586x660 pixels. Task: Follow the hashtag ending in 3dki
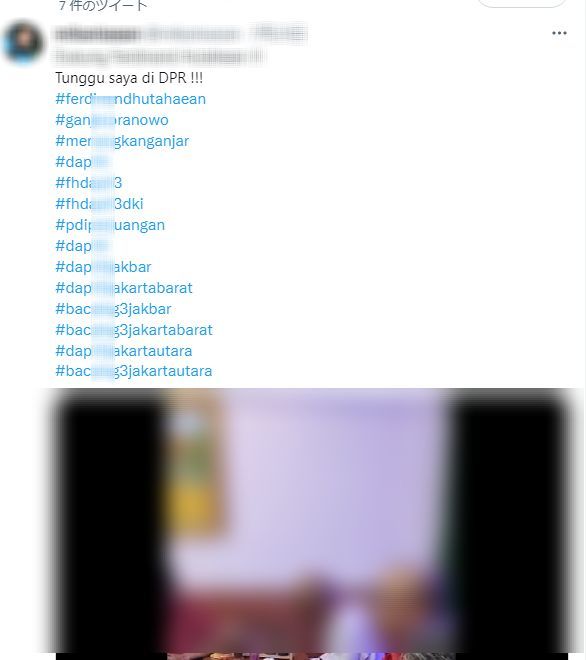[x=99, y=204]
